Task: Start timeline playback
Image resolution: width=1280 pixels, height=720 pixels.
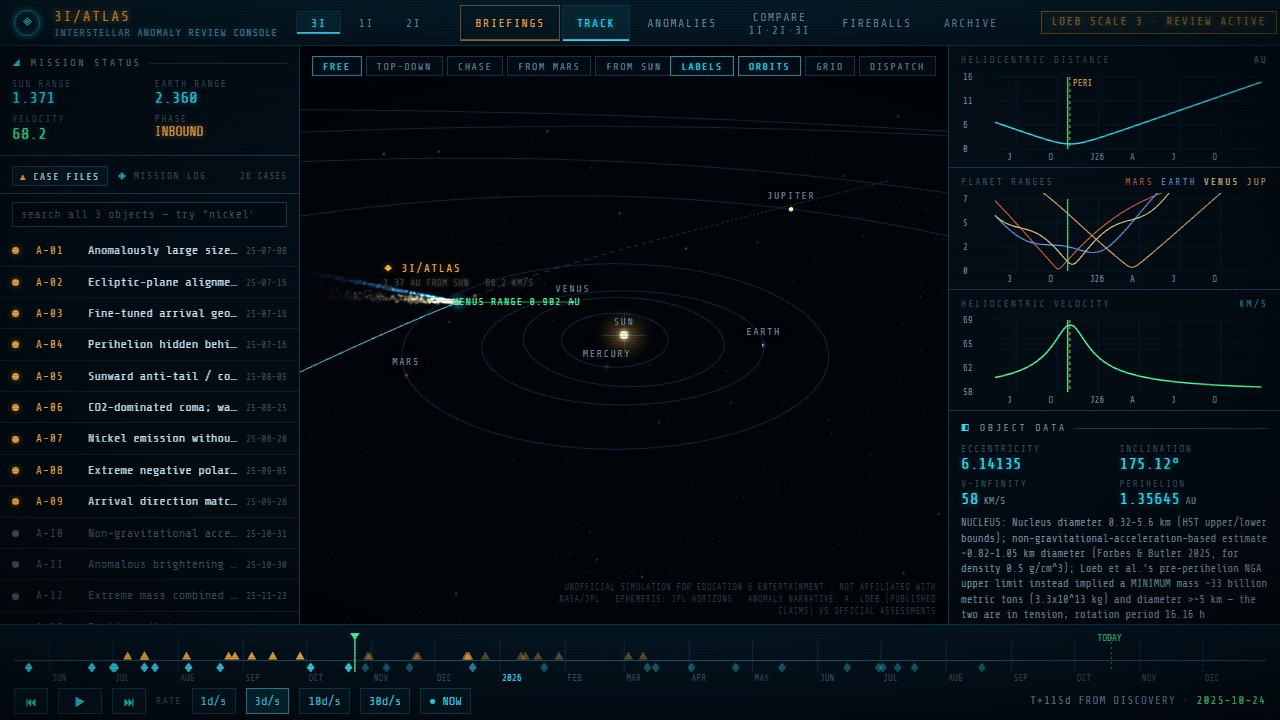Action: click(80, 701)
